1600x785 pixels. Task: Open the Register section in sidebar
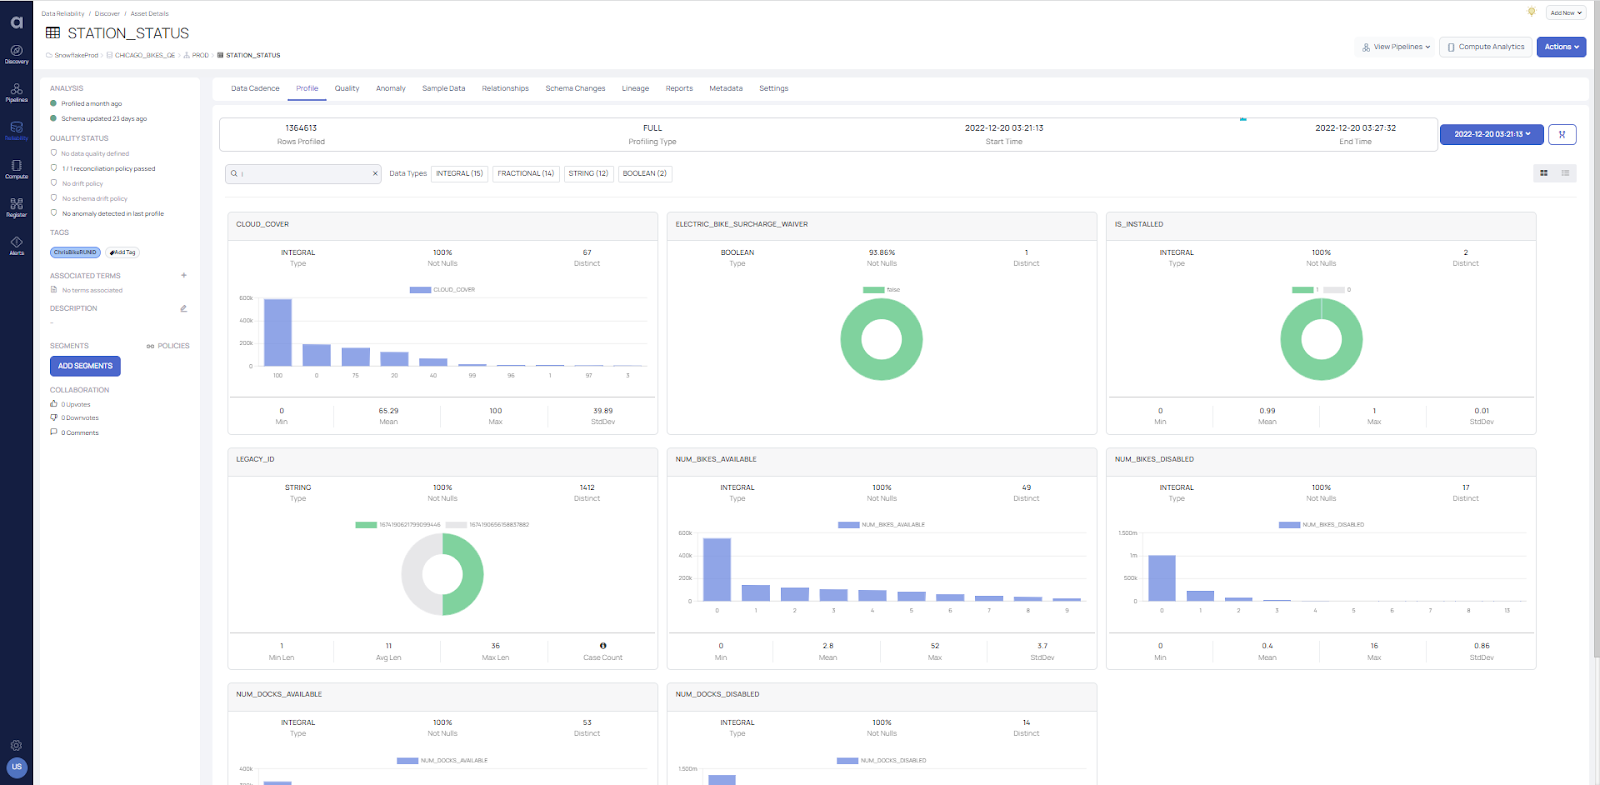pyautogui.click(x=16, y=207)
